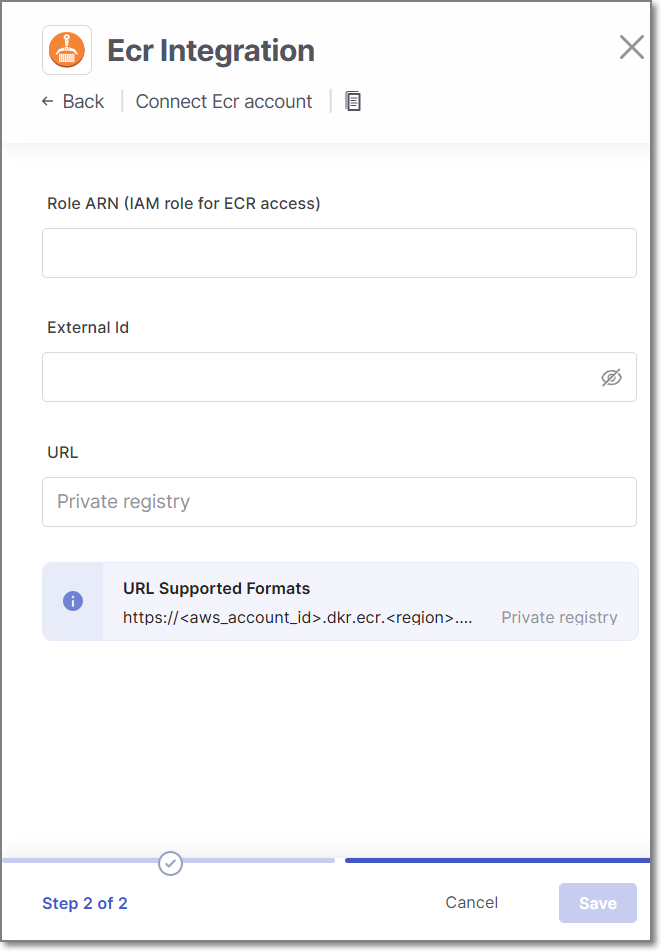Click the Back arrow icon
This screenshot has height=951, width=661.
(x=47, y=101)
